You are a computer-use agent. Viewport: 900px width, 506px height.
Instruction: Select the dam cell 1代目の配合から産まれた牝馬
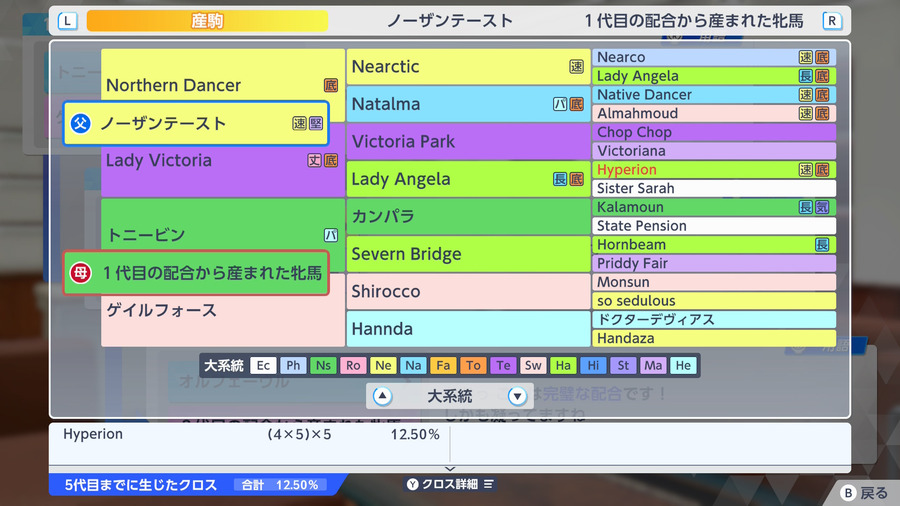196,273
